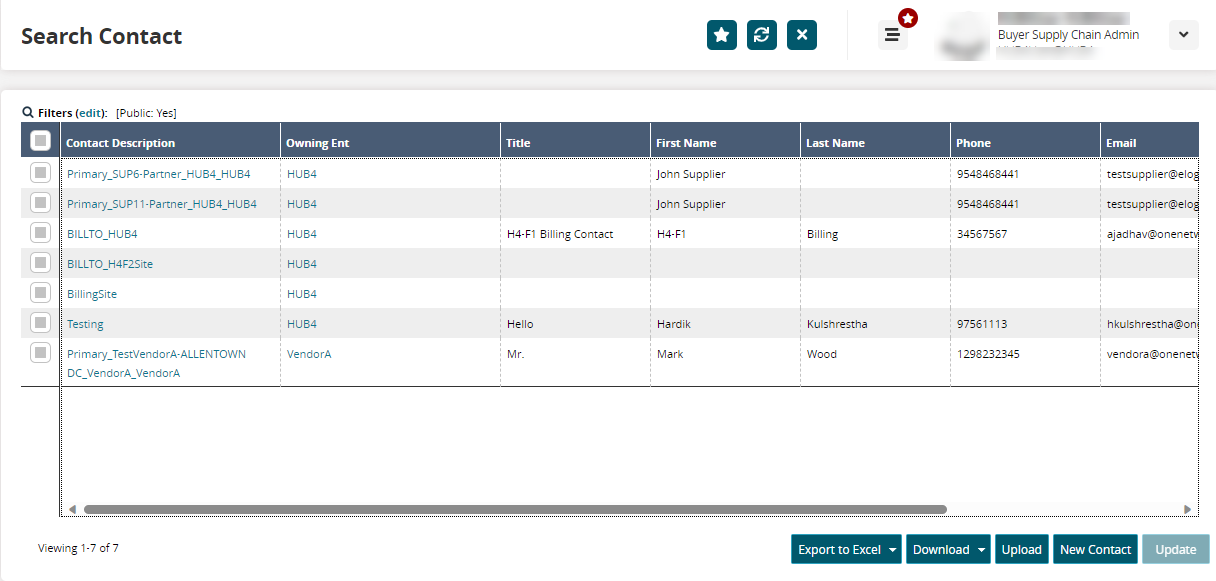Image resolution: width=1216 pixels, height=581 pixels.
Task: Open the filters edit link
Action: pyautogui.click(x=91, y=114)
